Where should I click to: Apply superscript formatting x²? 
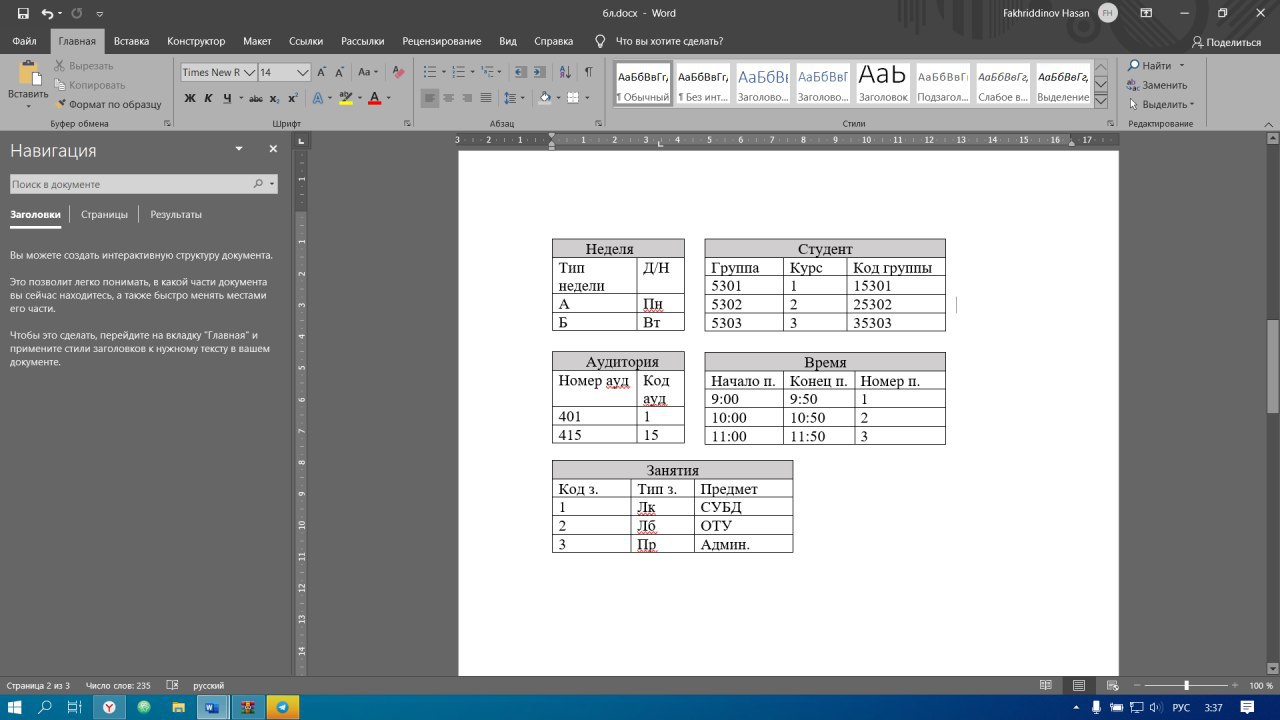tap(292, 98)
